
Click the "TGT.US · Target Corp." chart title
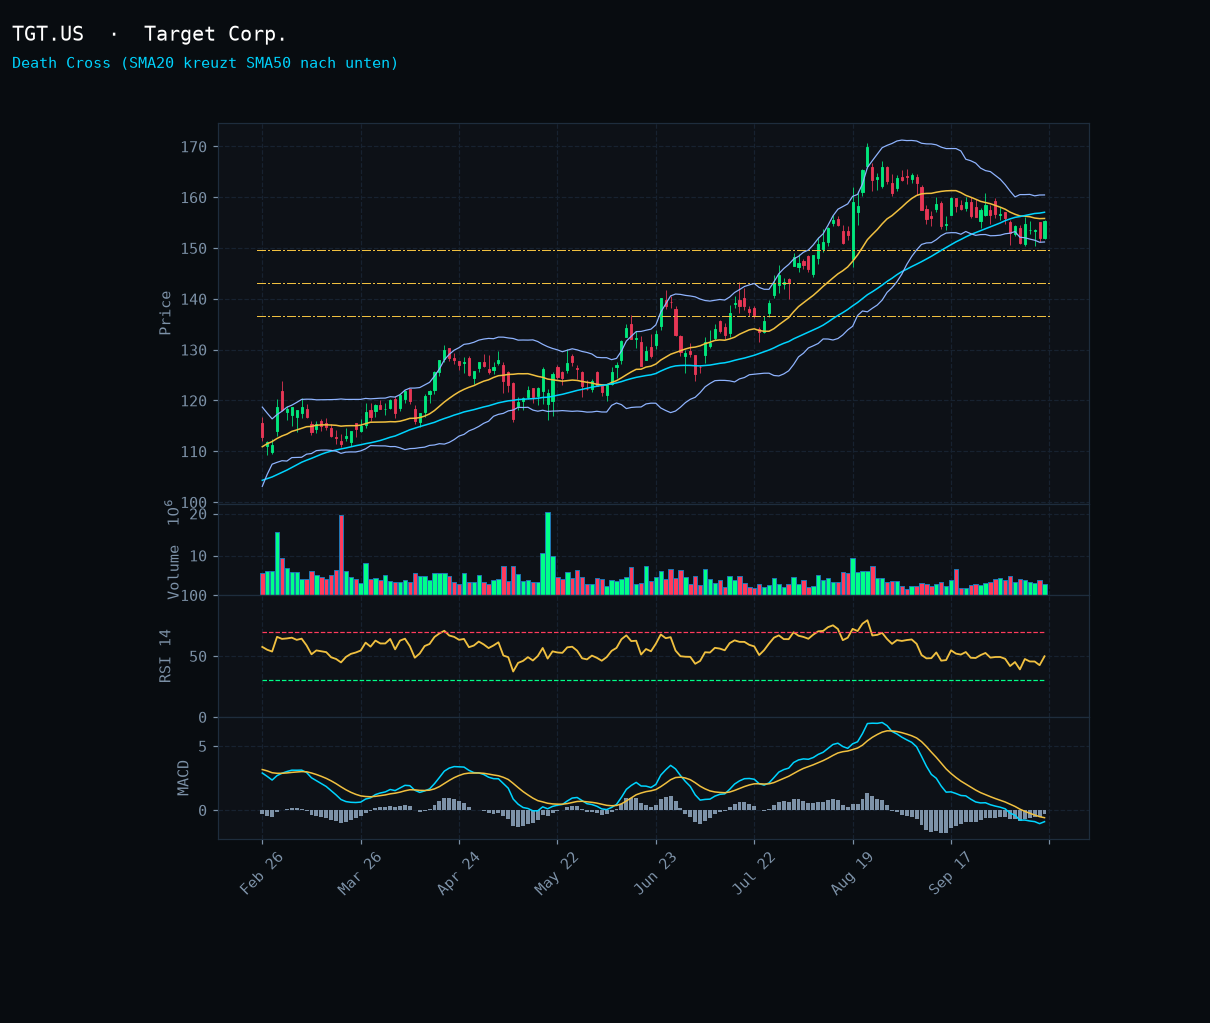149,34
